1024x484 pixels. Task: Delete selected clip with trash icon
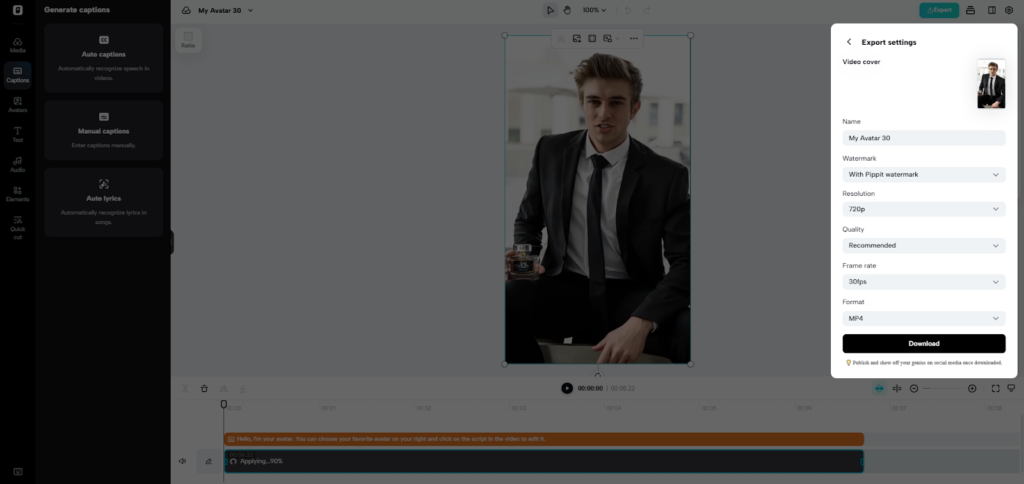[204, 388]
